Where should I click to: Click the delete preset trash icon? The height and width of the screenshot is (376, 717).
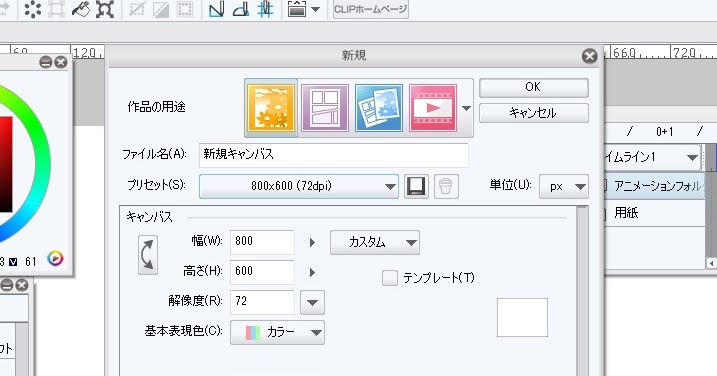tap(446, 186)
